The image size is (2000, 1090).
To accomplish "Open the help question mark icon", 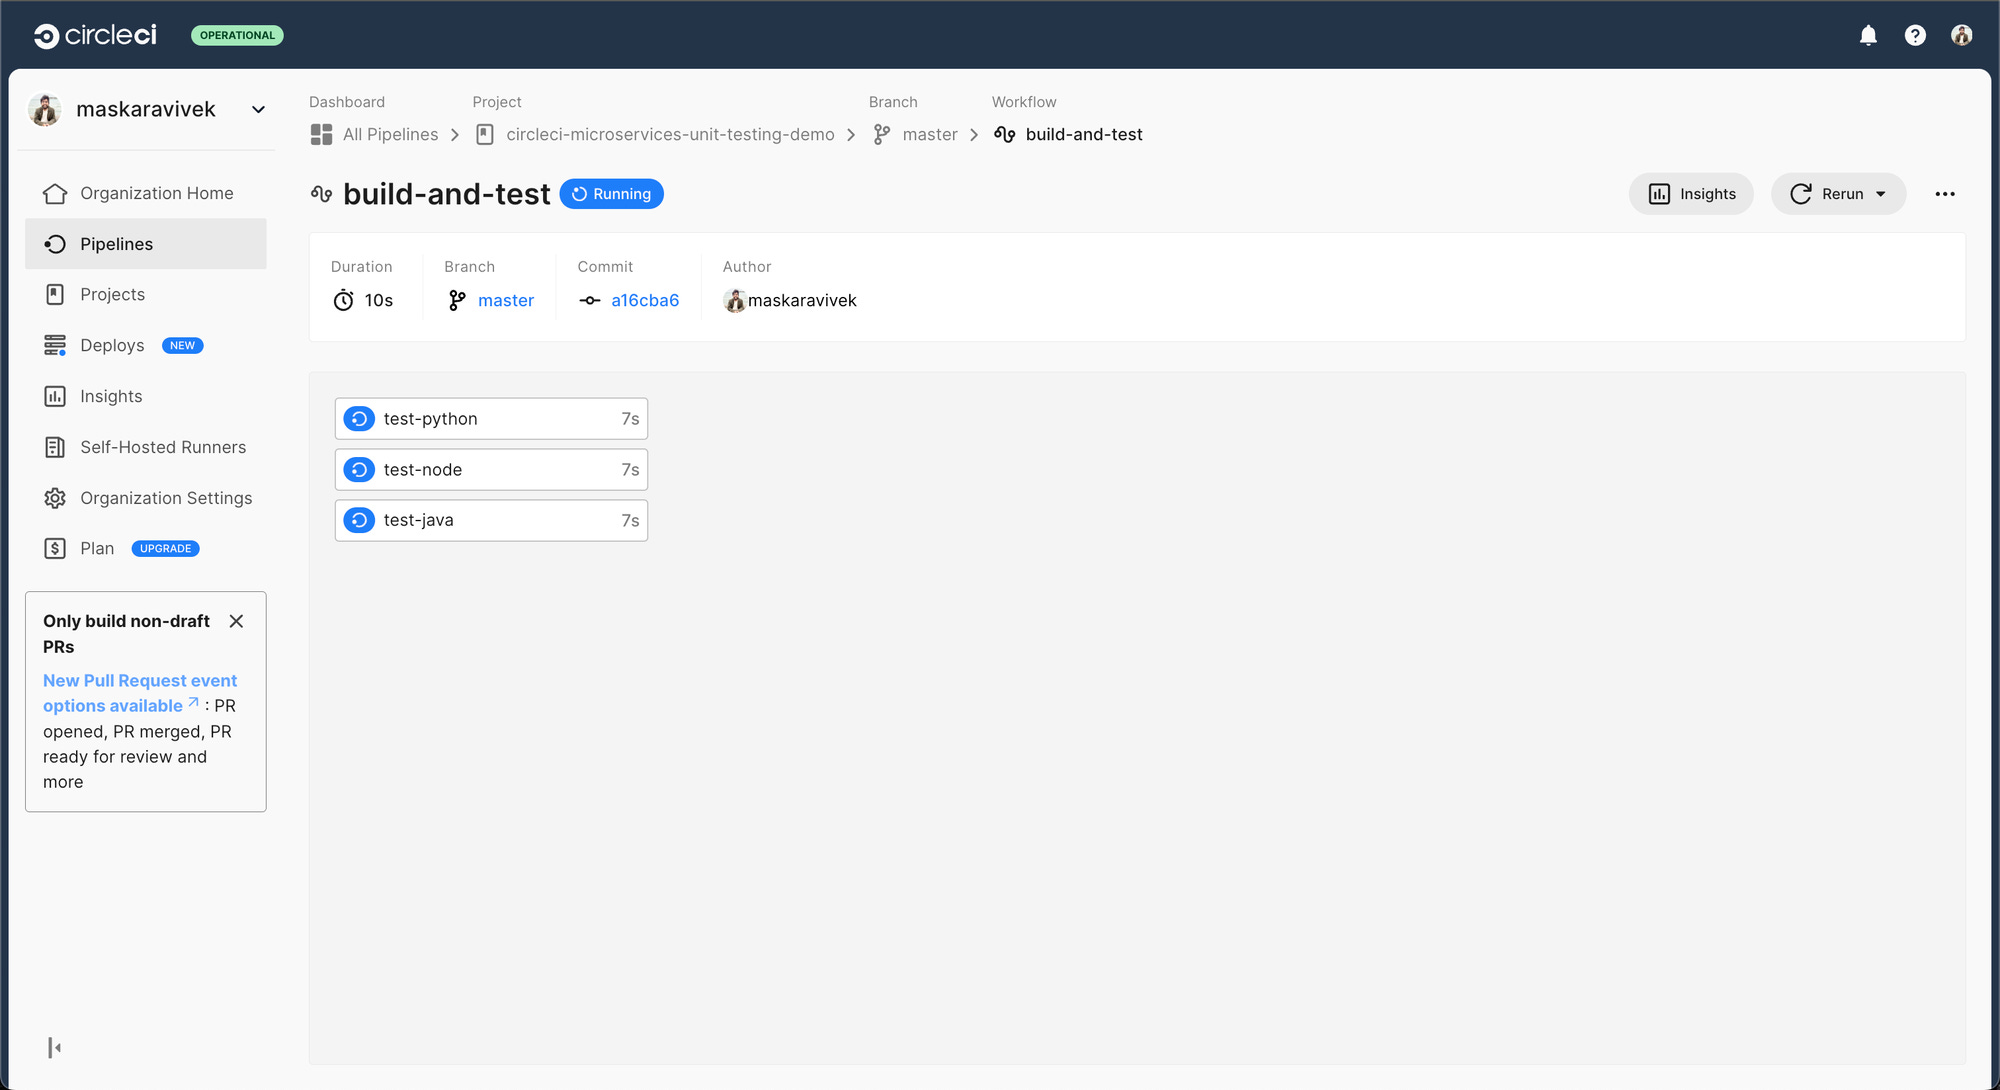I will pos(1915,36).
